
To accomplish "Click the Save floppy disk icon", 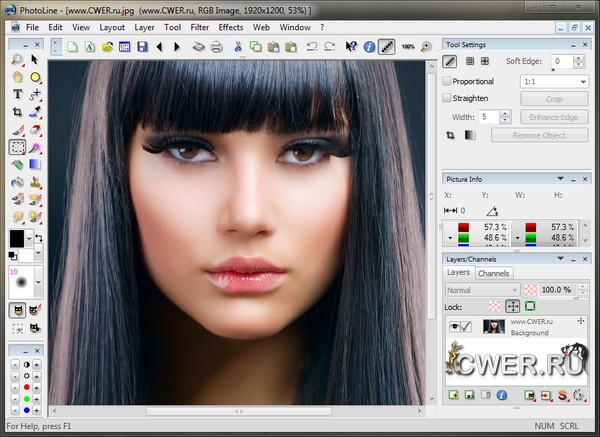I will (x=142, y=46).
